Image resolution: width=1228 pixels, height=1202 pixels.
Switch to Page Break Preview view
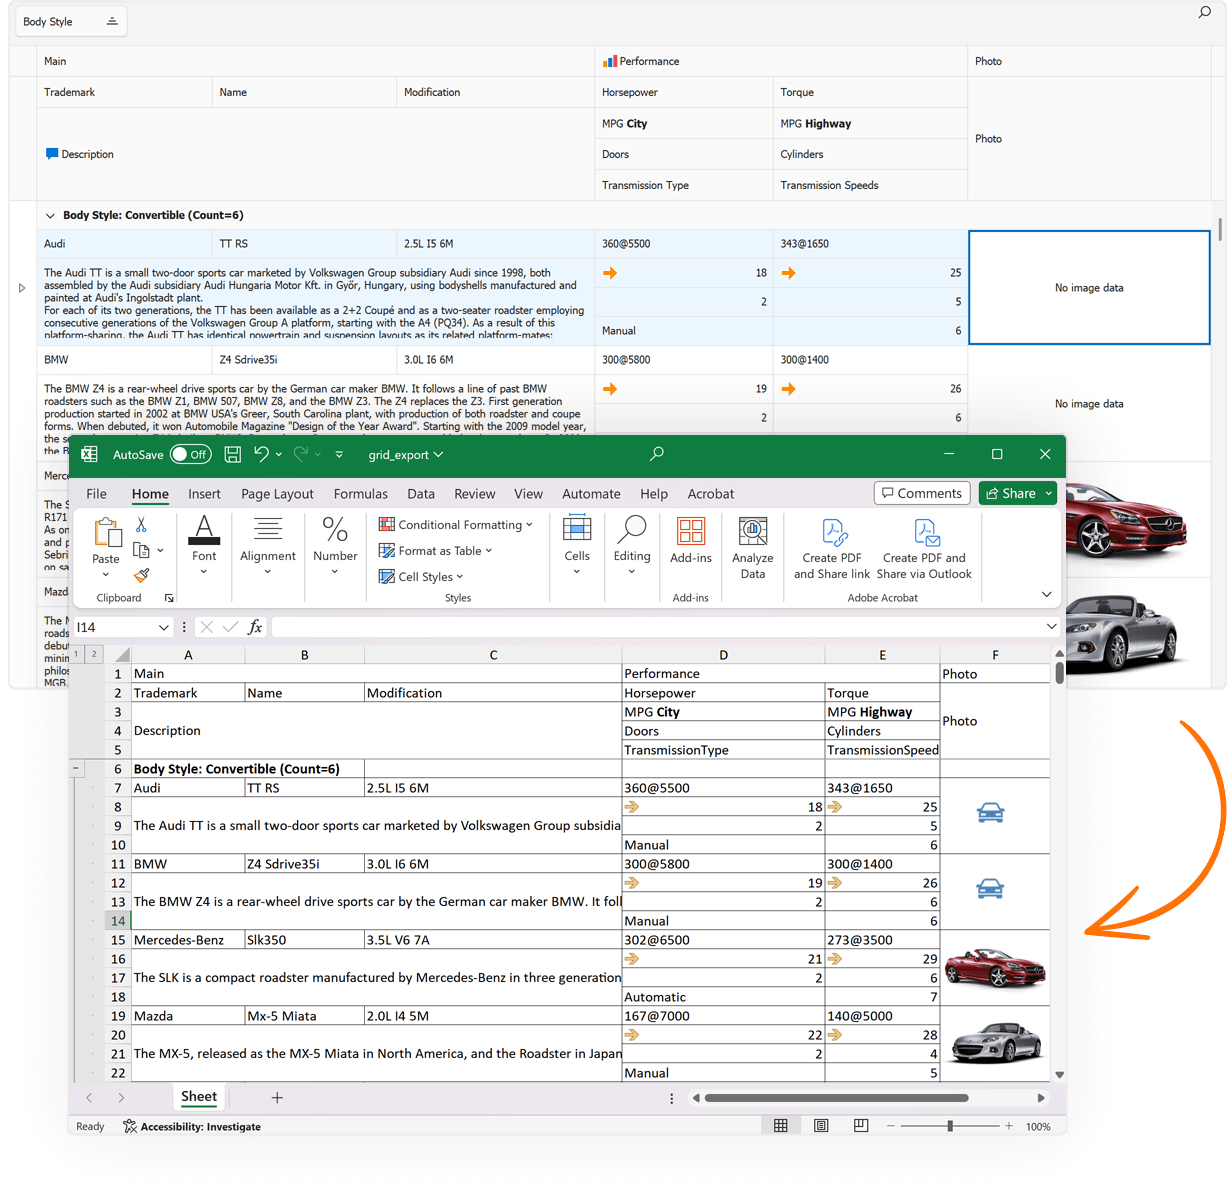(x=861, y=1126)
